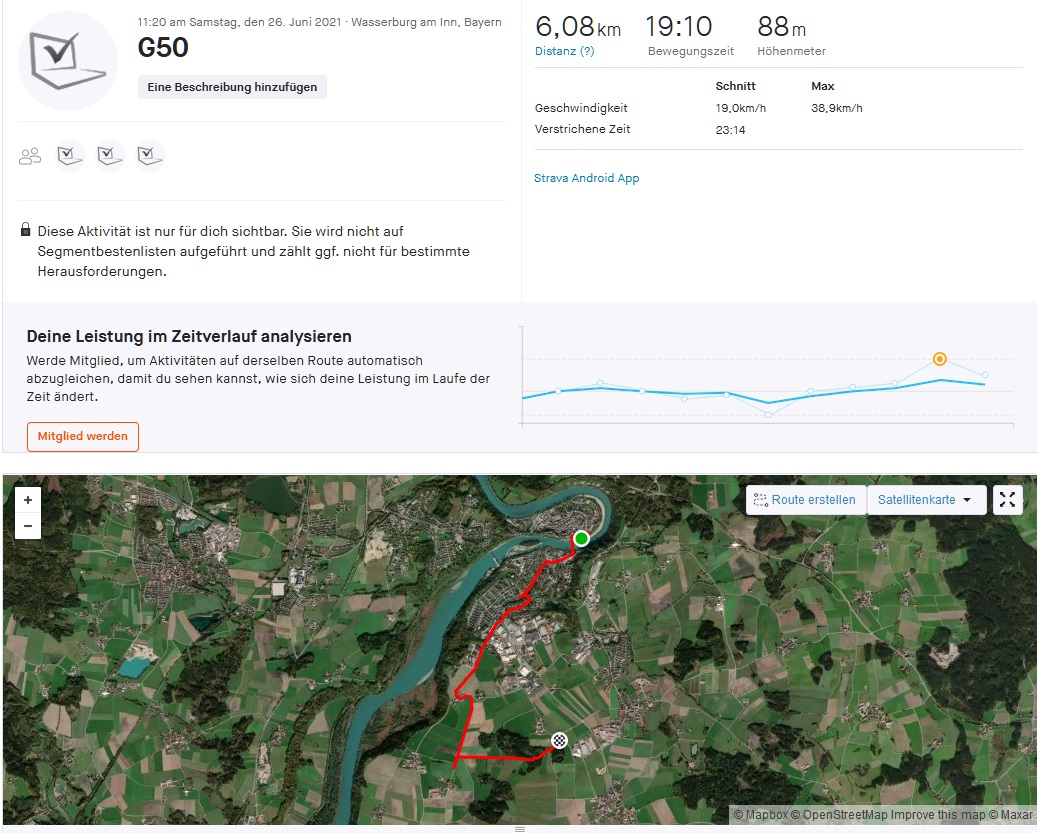The width and height of the screenshot is (1037, 833).
Task: Open the Satellitenkarte map style dropdown
Action: pos(926,500)
